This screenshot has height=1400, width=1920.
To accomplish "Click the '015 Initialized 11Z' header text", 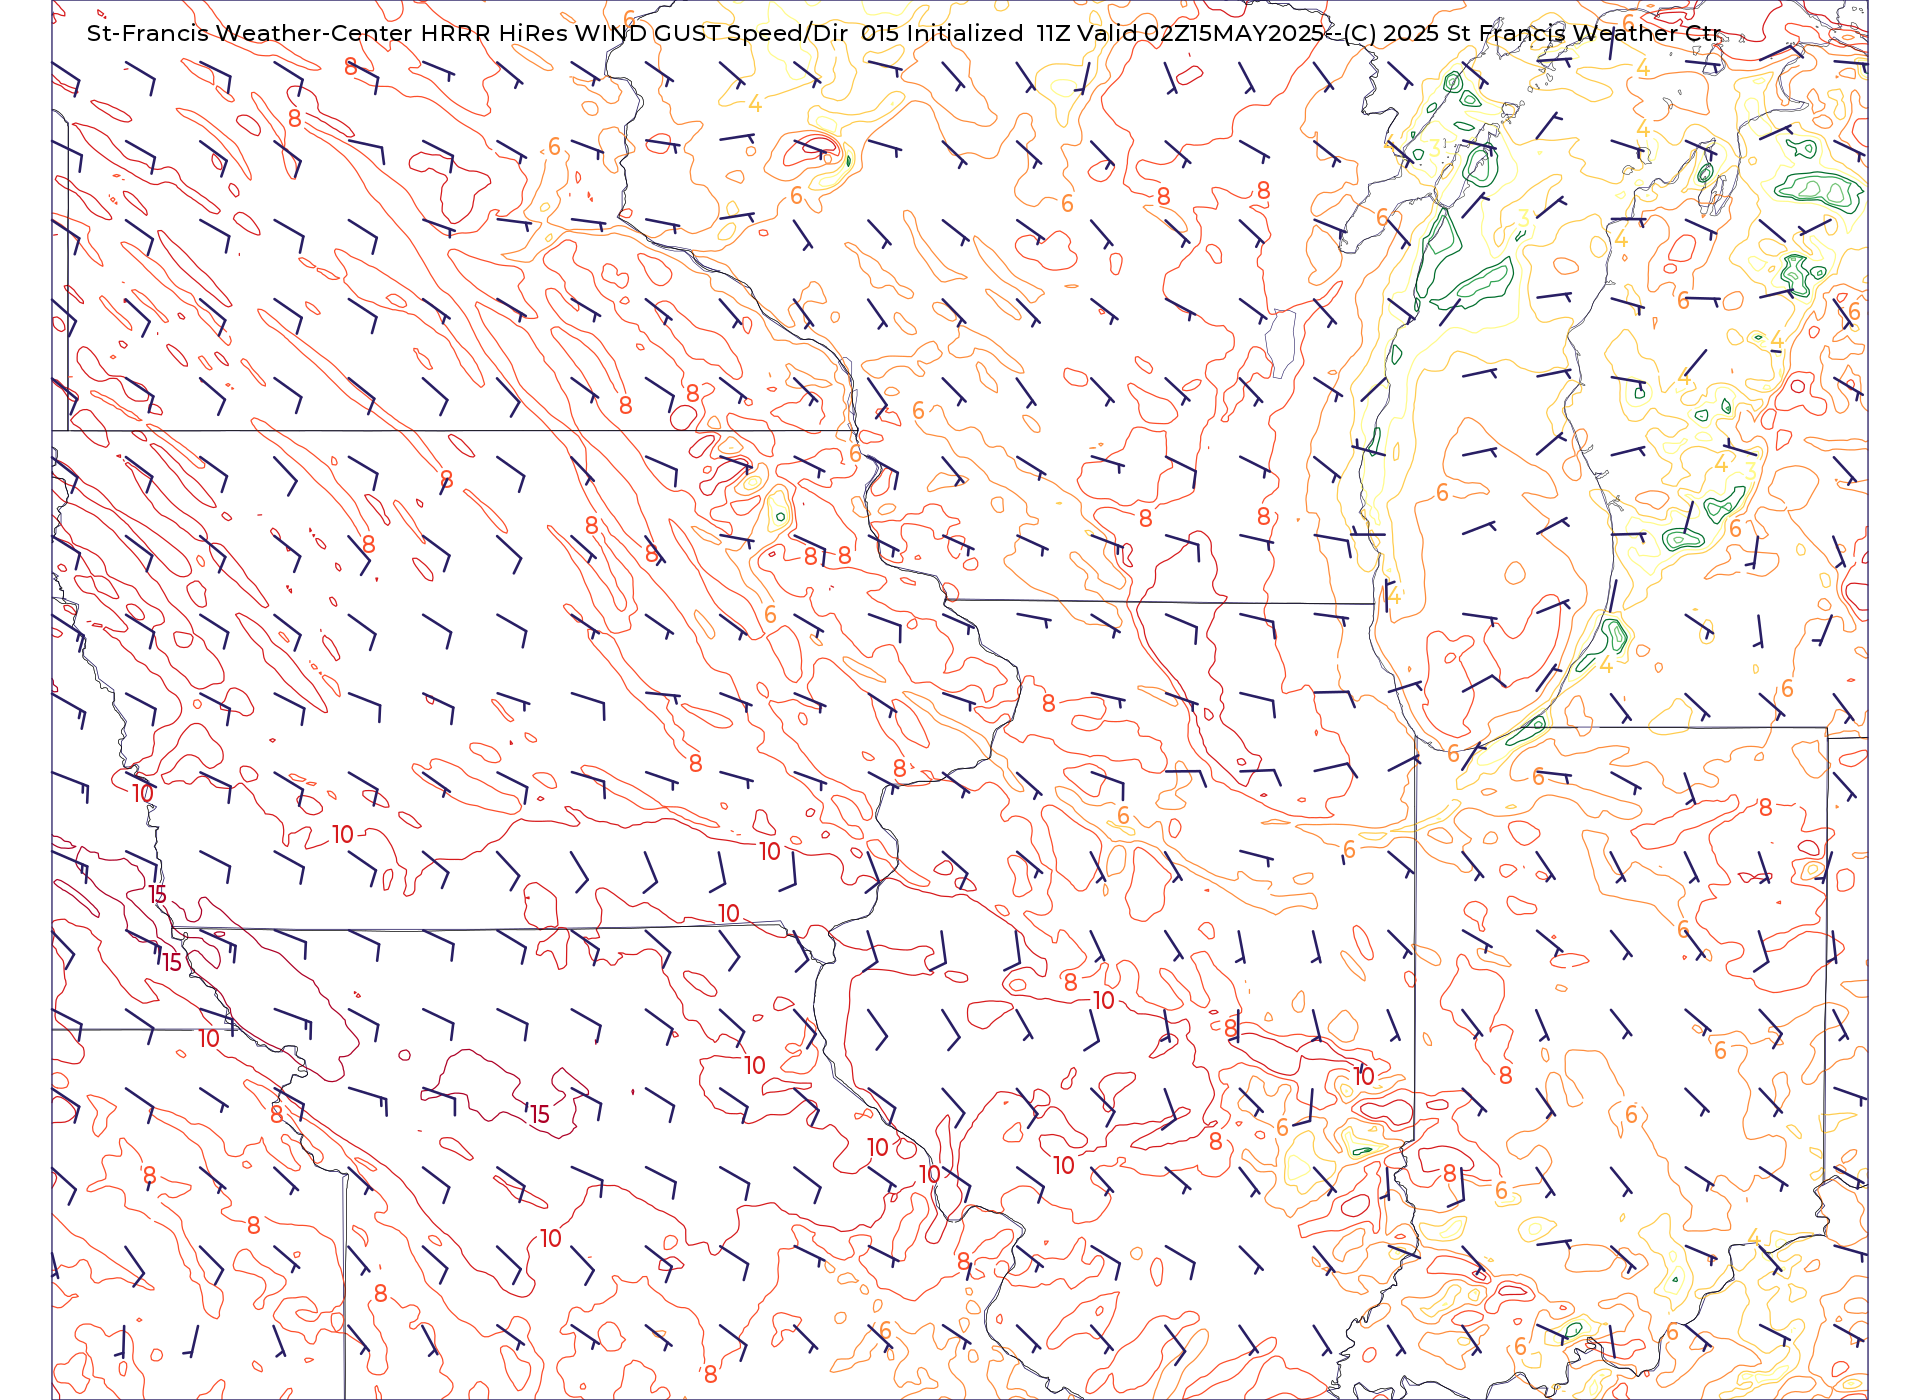I will (965, 33).
